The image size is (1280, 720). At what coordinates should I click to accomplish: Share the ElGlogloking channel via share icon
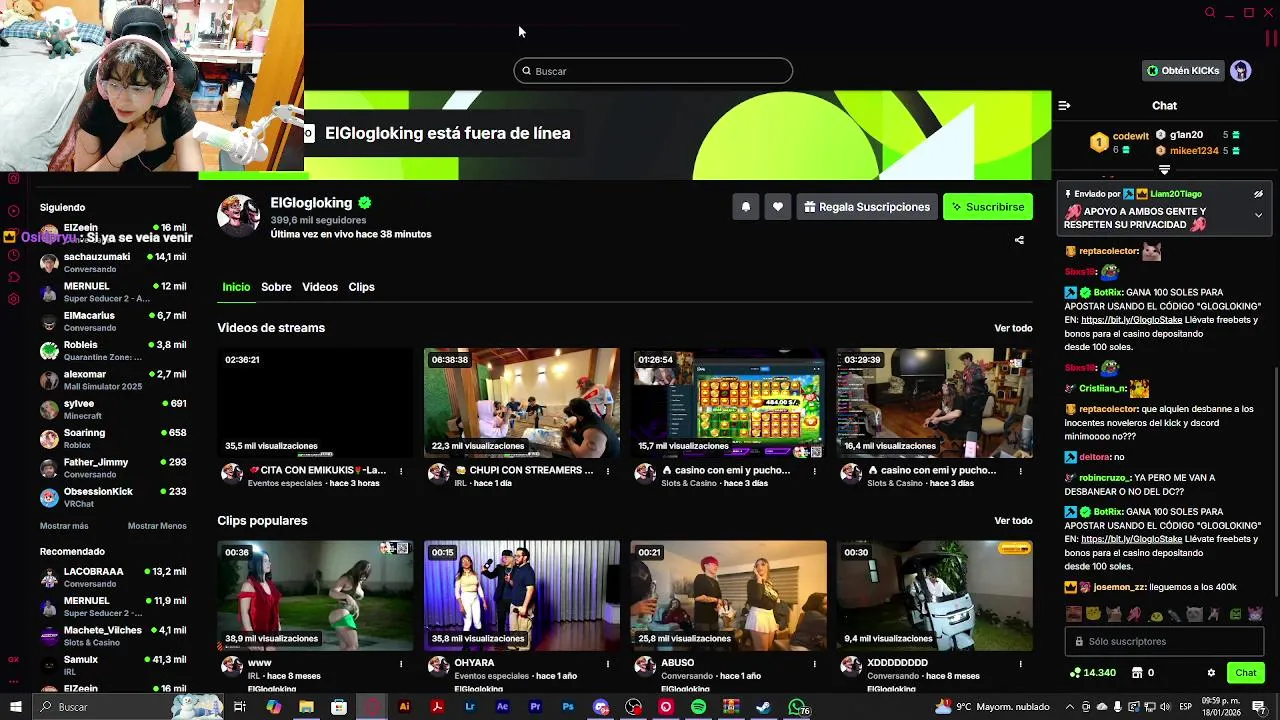[x=1019, y=240]
